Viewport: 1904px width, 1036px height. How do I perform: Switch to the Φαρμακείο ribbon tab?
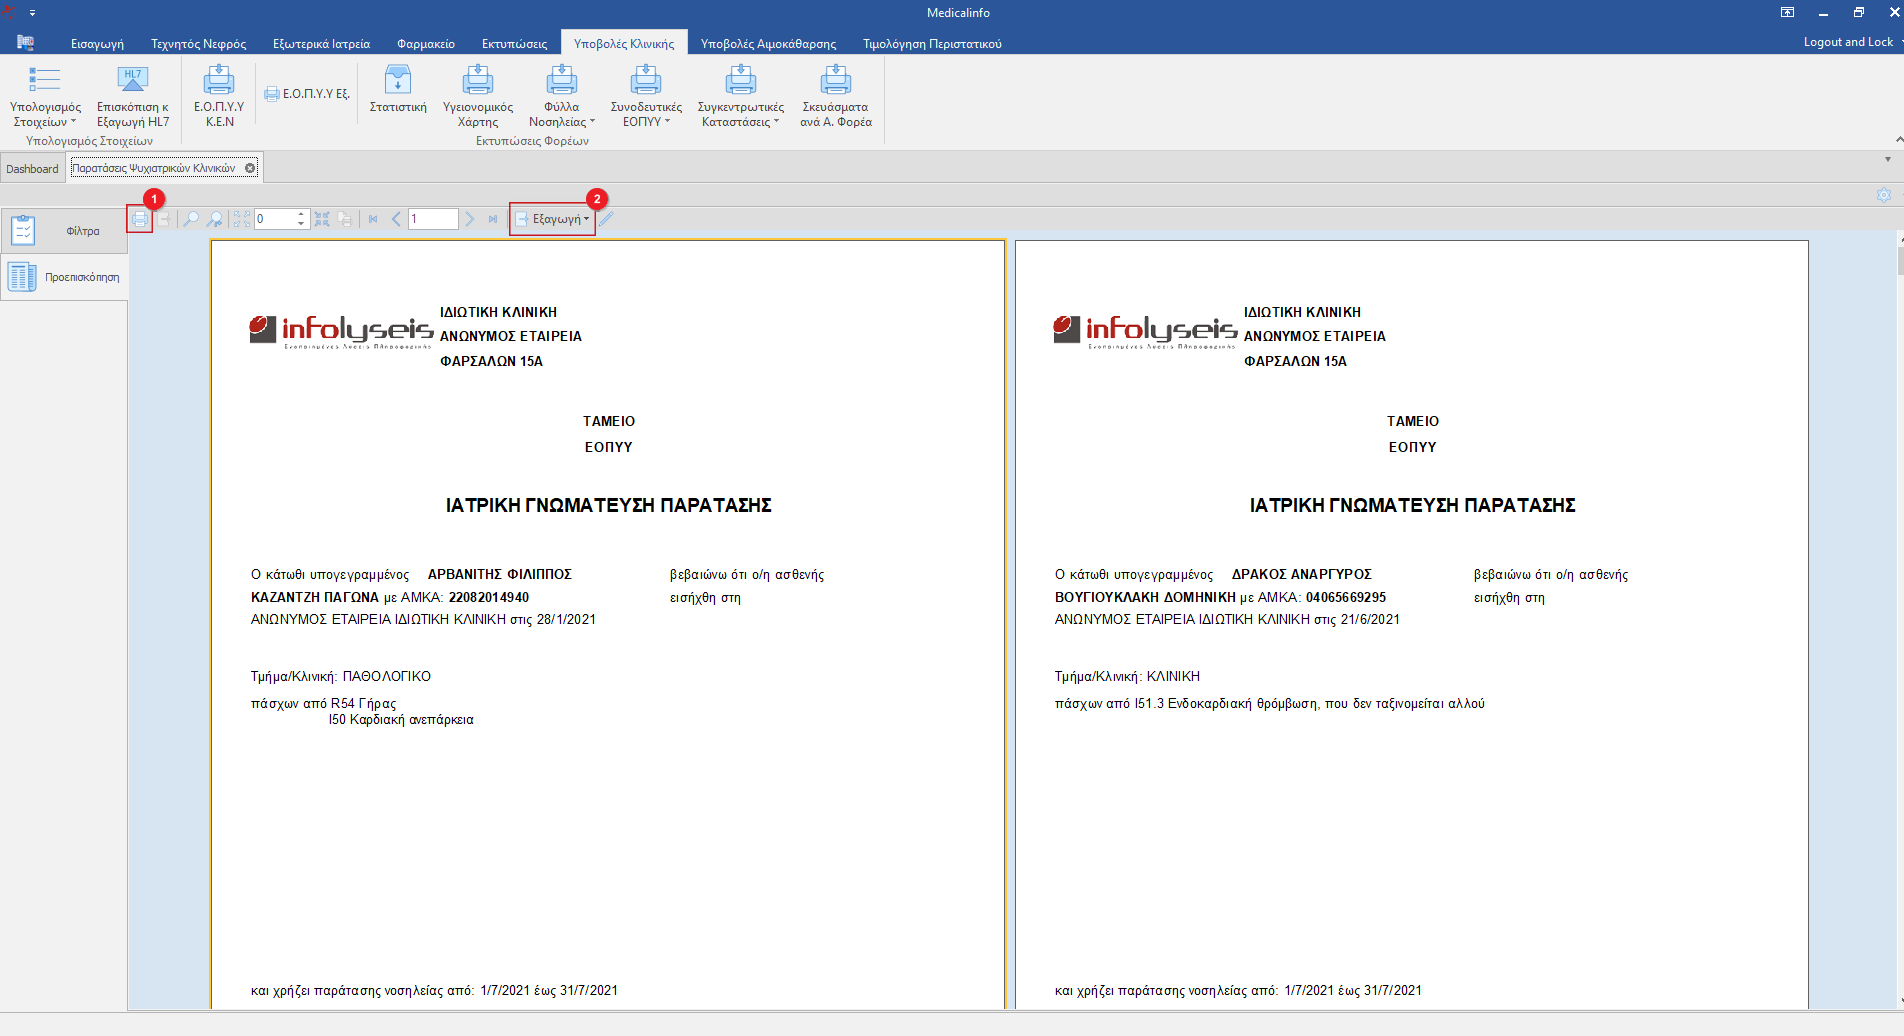pos(425,44)
